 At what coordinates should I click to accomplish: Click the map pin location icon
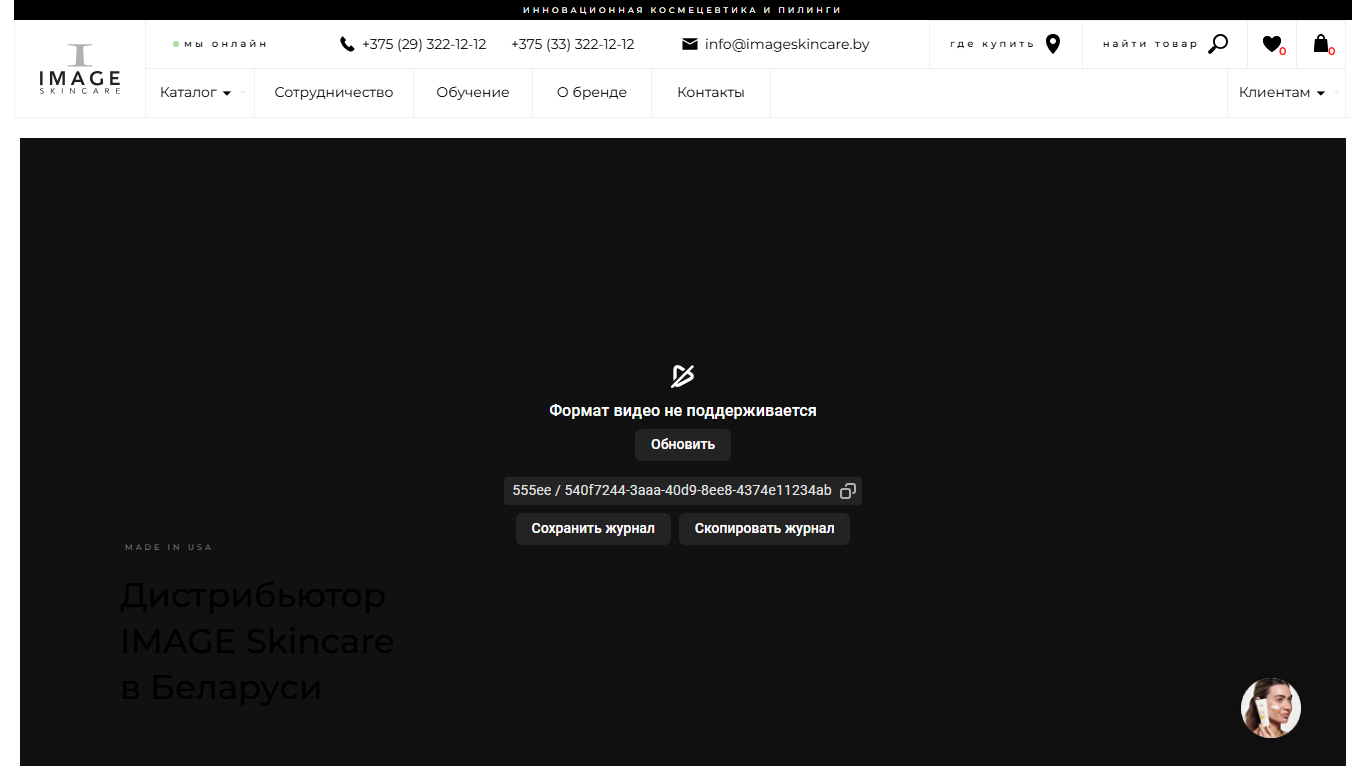[1052, 44]
